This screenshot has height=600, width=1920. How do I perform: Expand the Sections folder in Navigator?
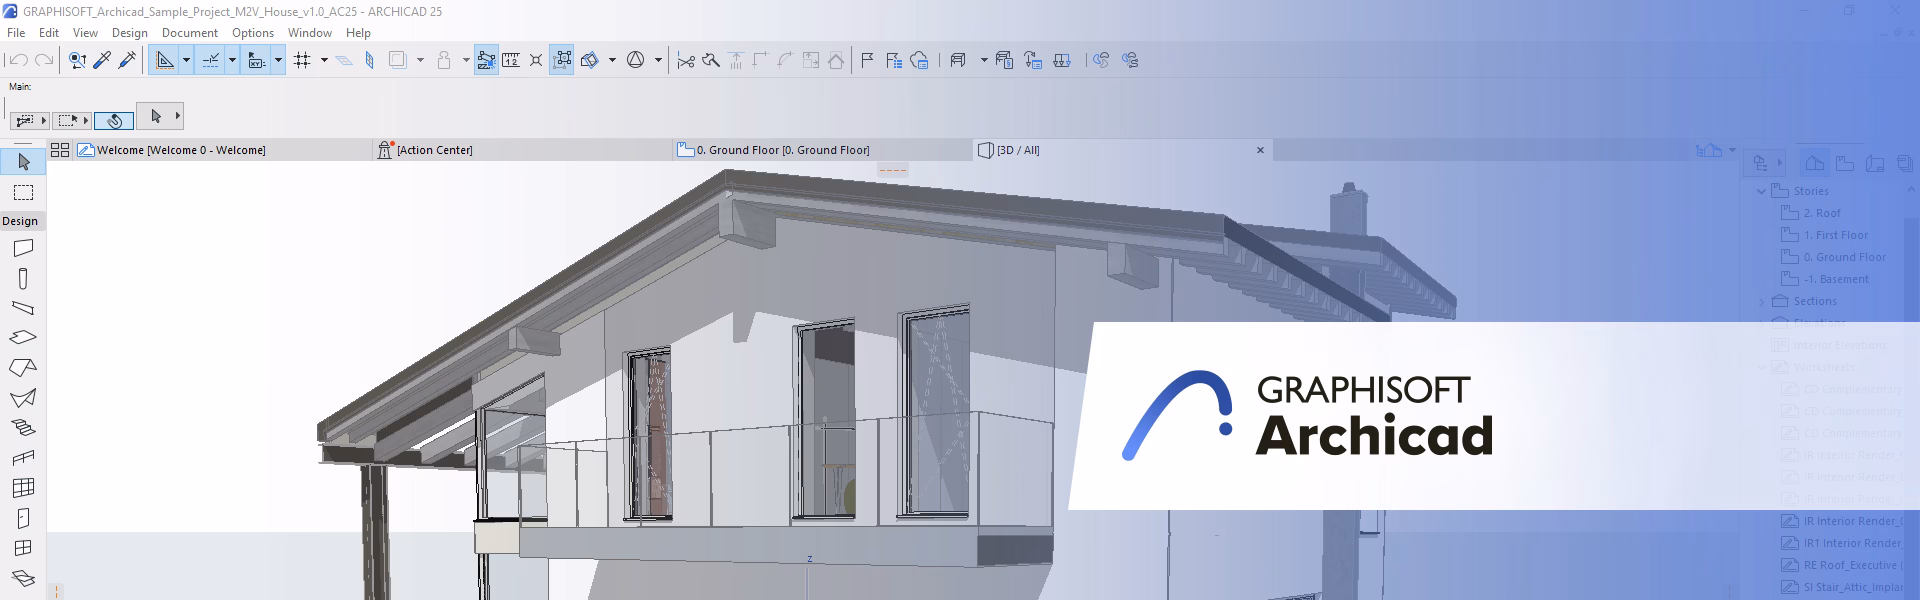coord(1762,301)
